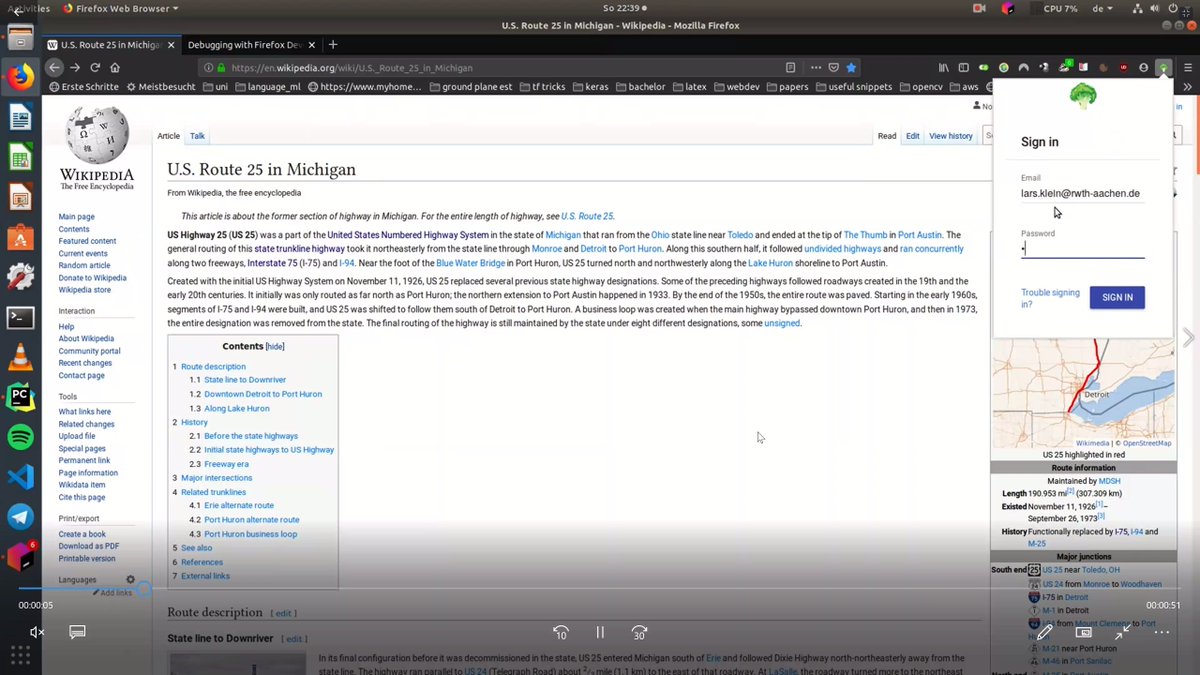This screenshot has width=1200, height=675.
Task: Open the Talk tab of the article
Action: pyautogui.click(x=198, y=136)
